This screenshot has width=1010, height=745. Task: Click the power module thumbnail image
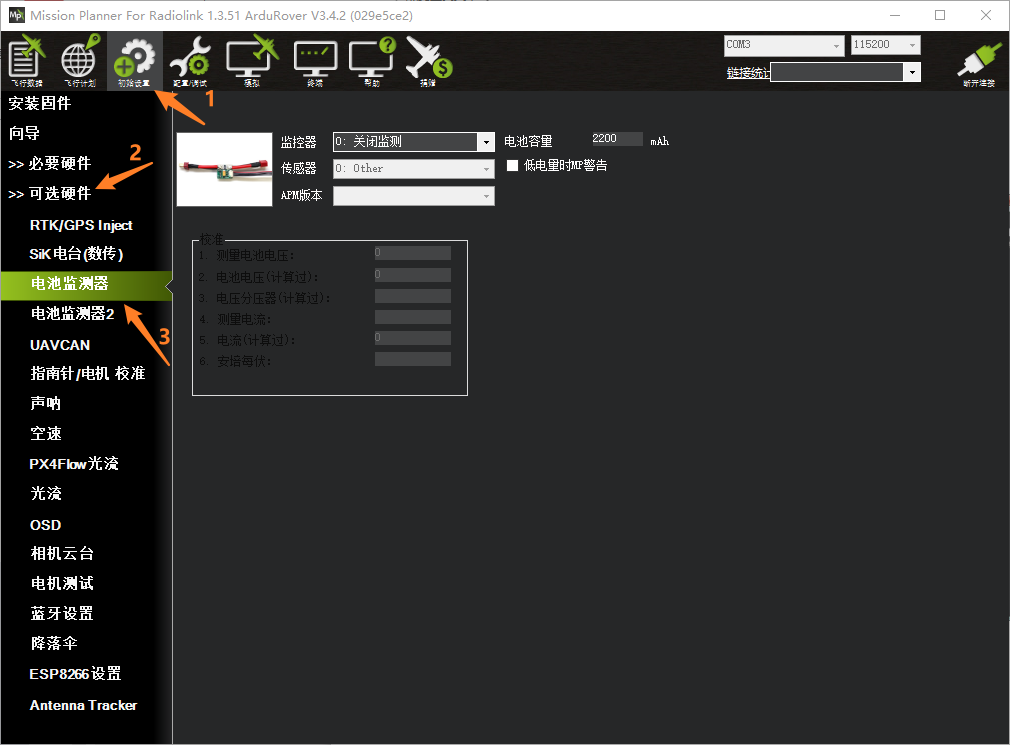pos(224,169)
